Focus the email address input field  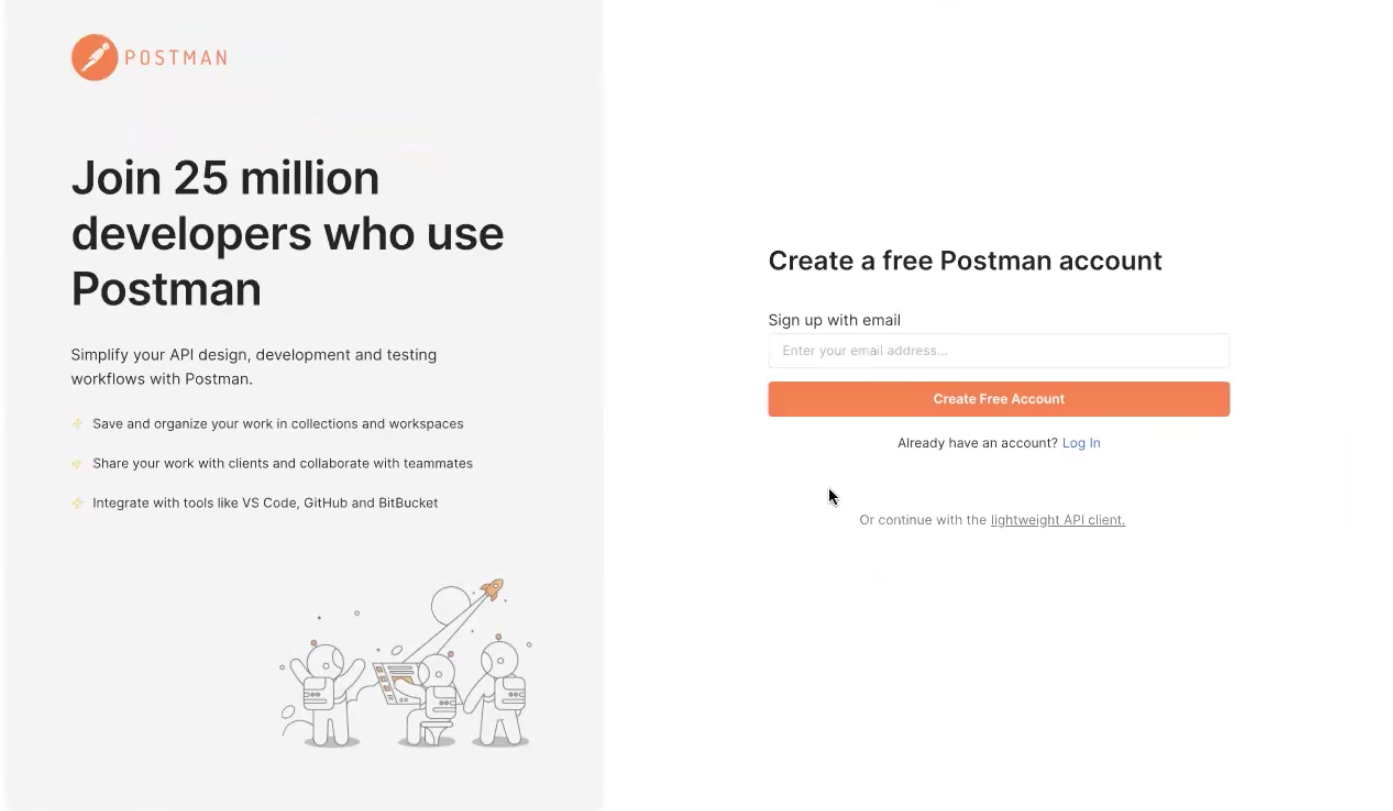(999, 351)
